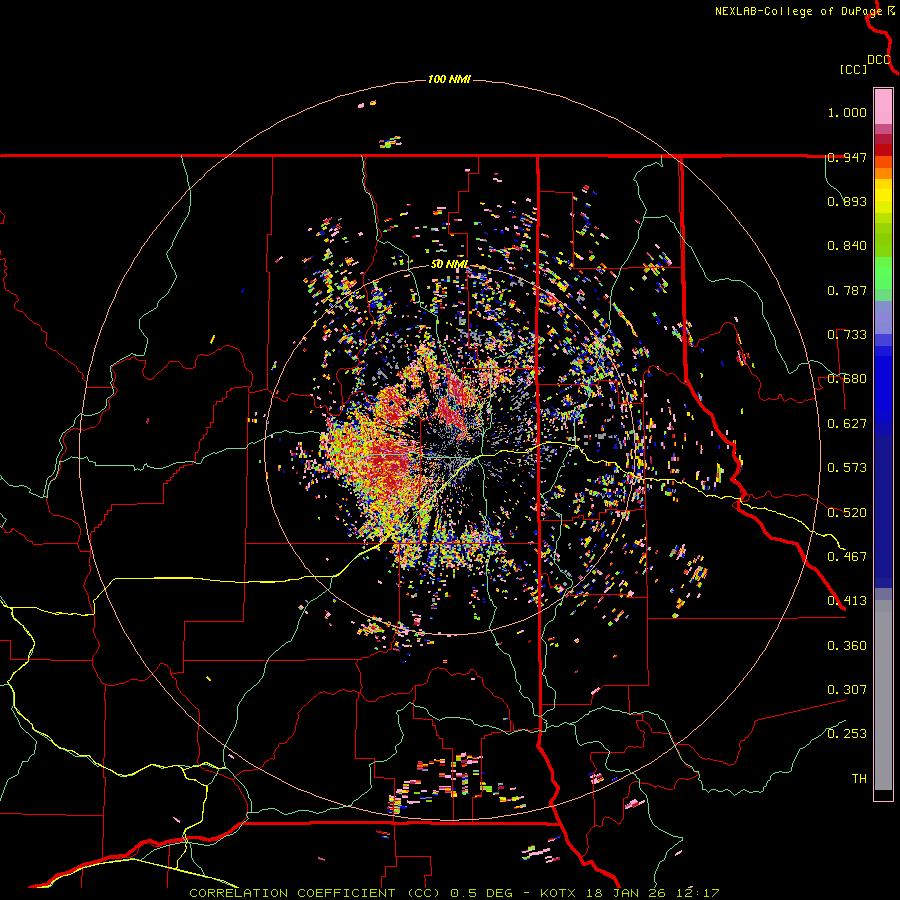Screen dimensions: 900x900
Task: Click the TH threshold legend label
Action: coord(859,779)
